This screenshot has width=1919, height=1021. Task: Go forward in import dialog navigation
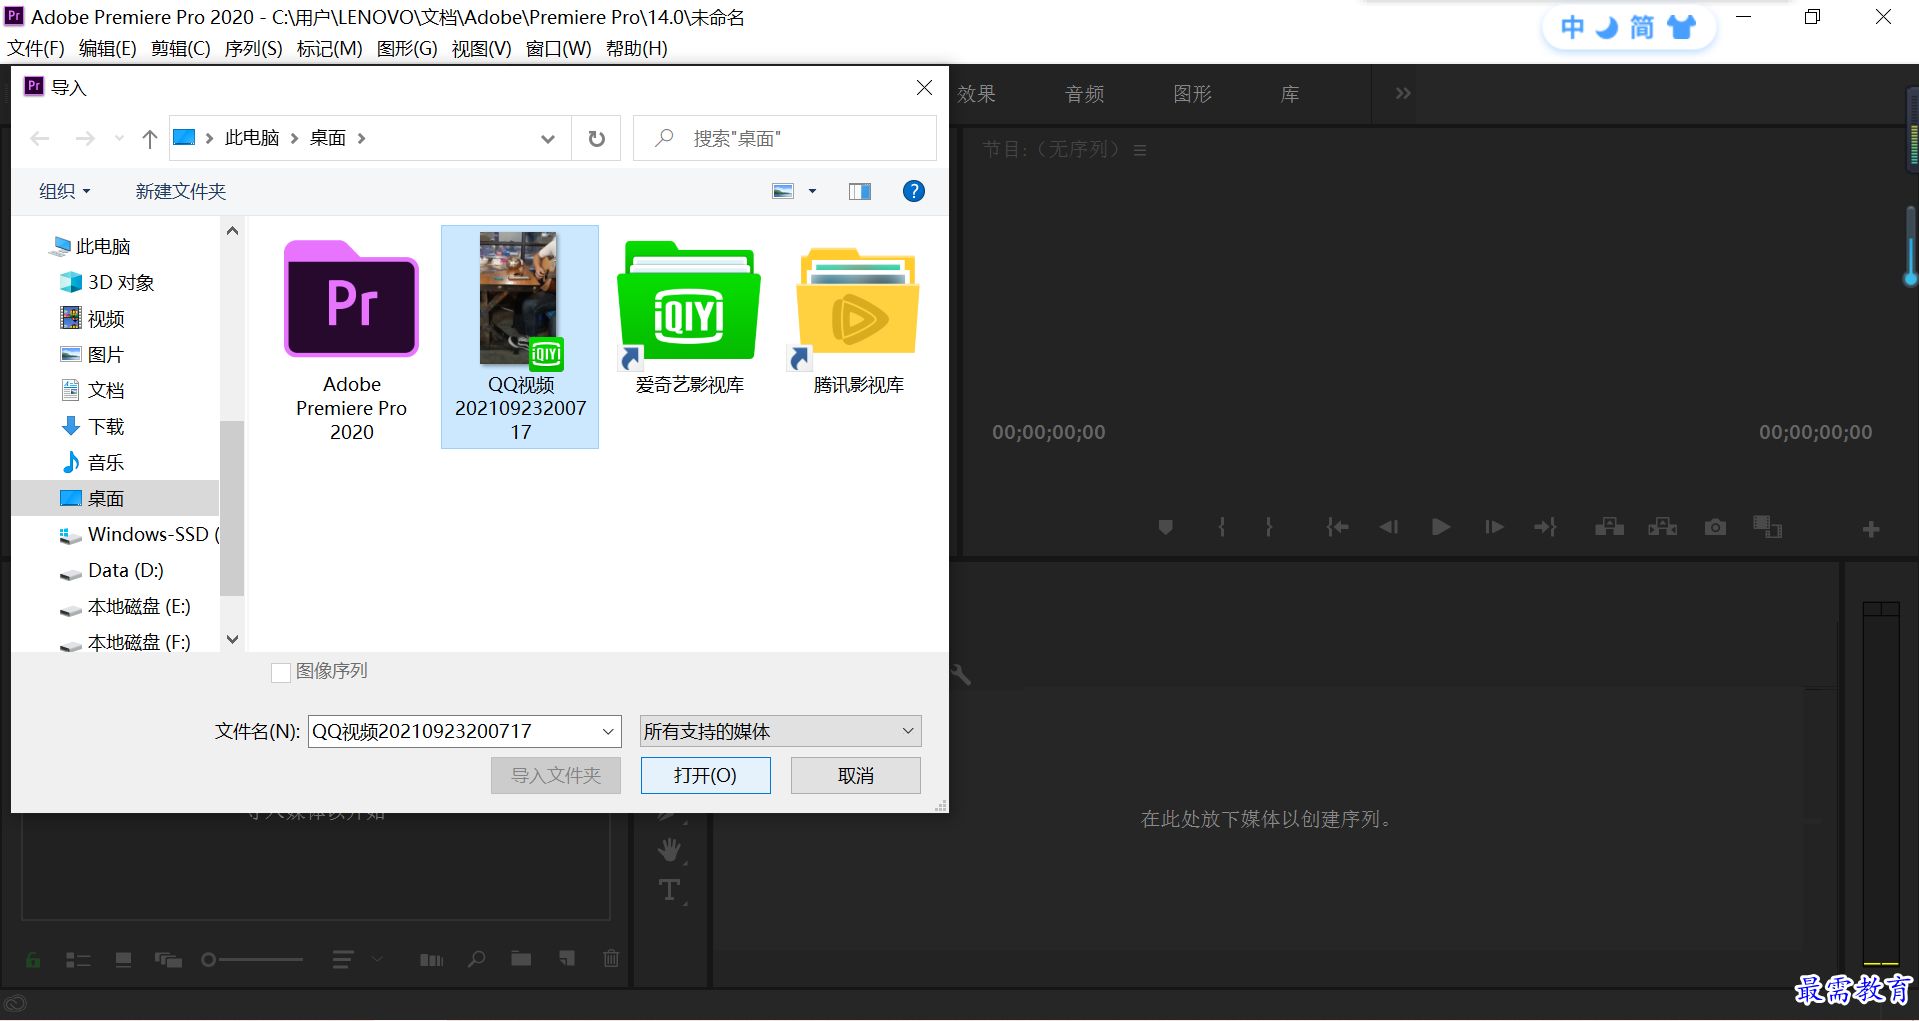(86, 138)
